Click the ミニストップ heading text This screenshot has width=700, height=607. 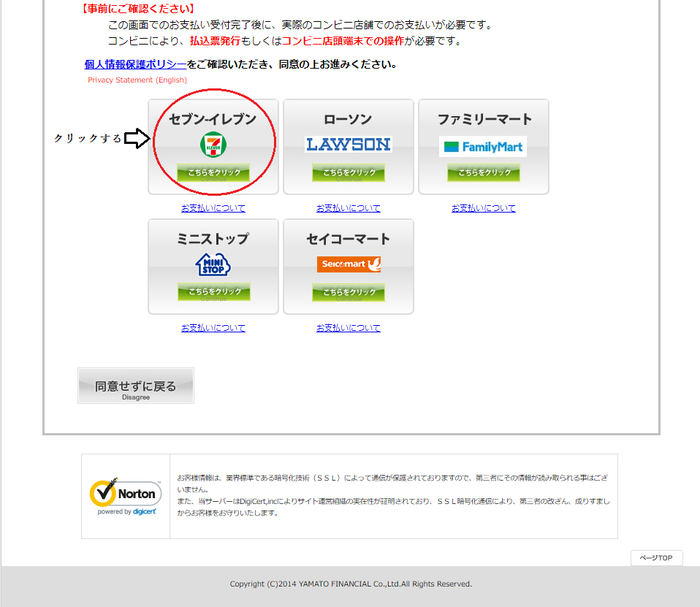[213, 239]
